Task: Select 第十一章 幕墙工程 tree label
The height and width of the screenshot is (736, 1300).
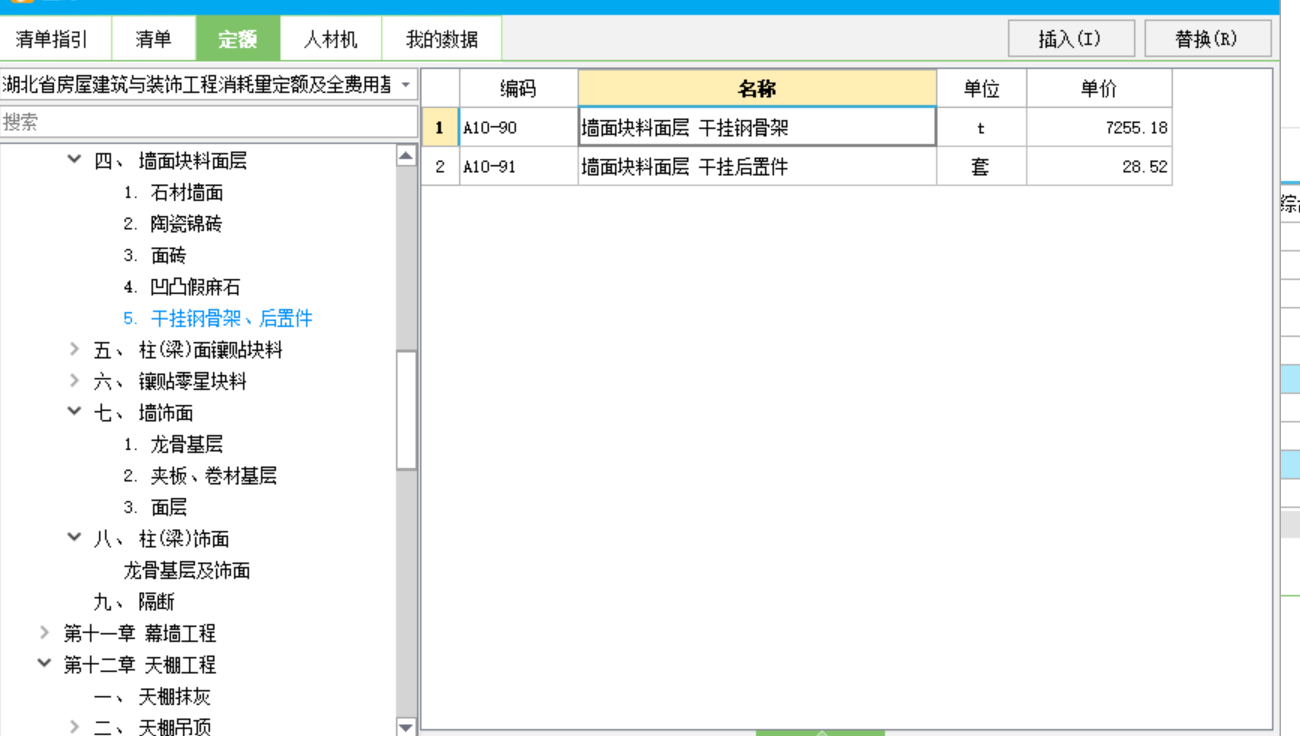Action: (140, 633)
